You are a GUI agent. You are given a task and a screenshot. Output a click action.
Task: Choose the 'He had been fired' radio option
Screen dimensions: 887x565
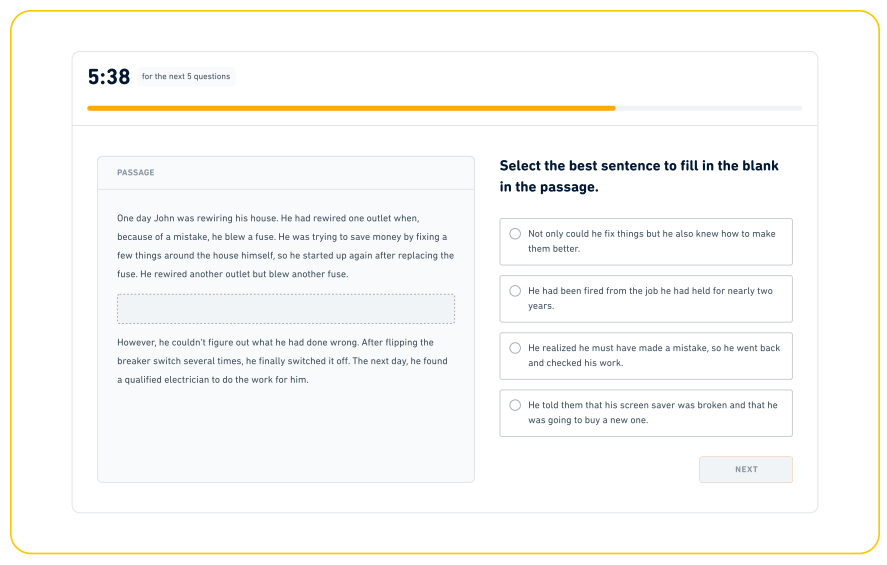coord(515,291)
